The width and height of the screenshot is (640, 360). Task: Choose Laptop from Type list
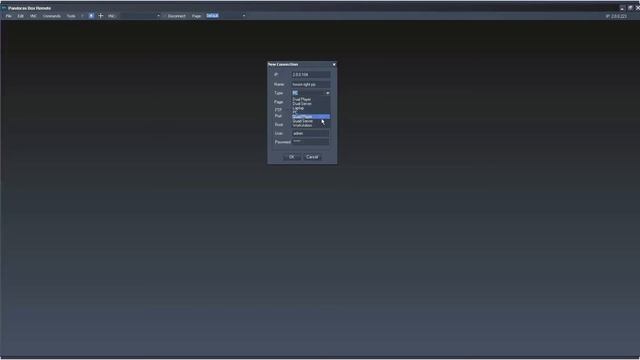coord(311,108)
